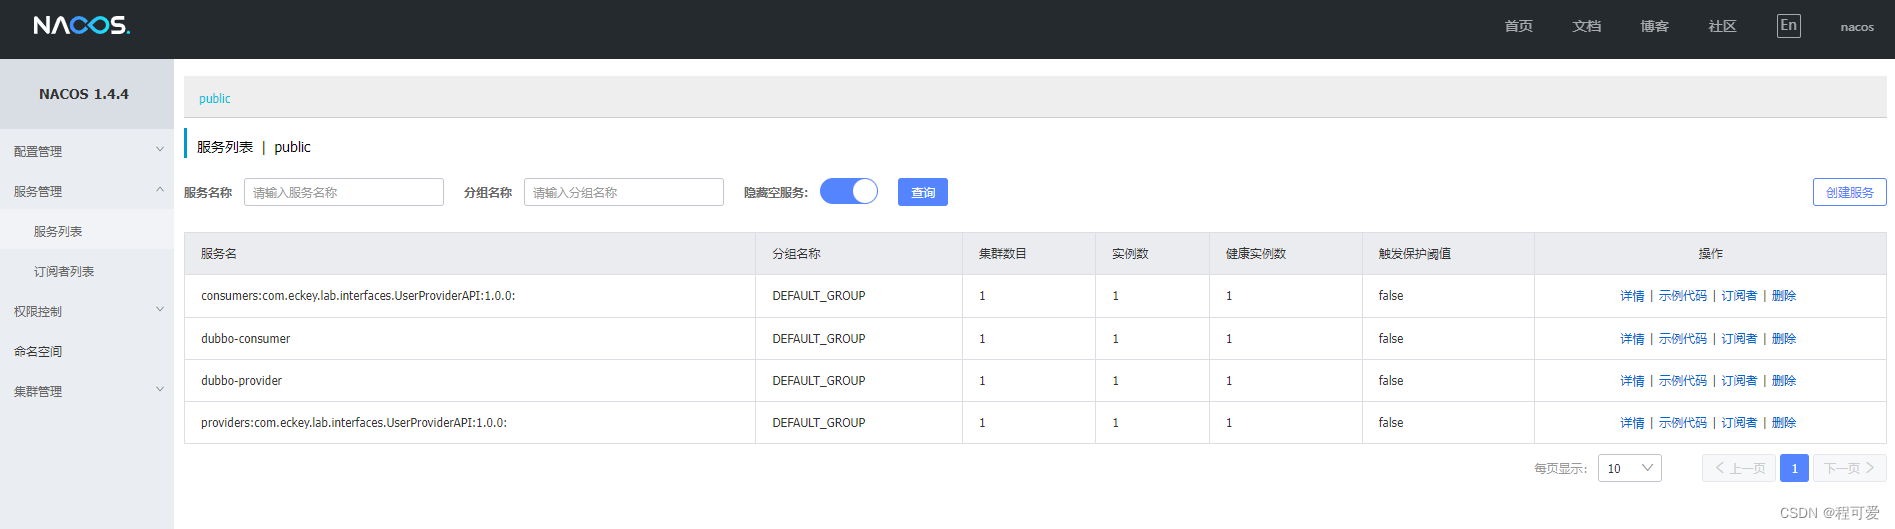Focus the 分组名称 input field
This screenshot has height=529, width=1895.
click(624, 192)
